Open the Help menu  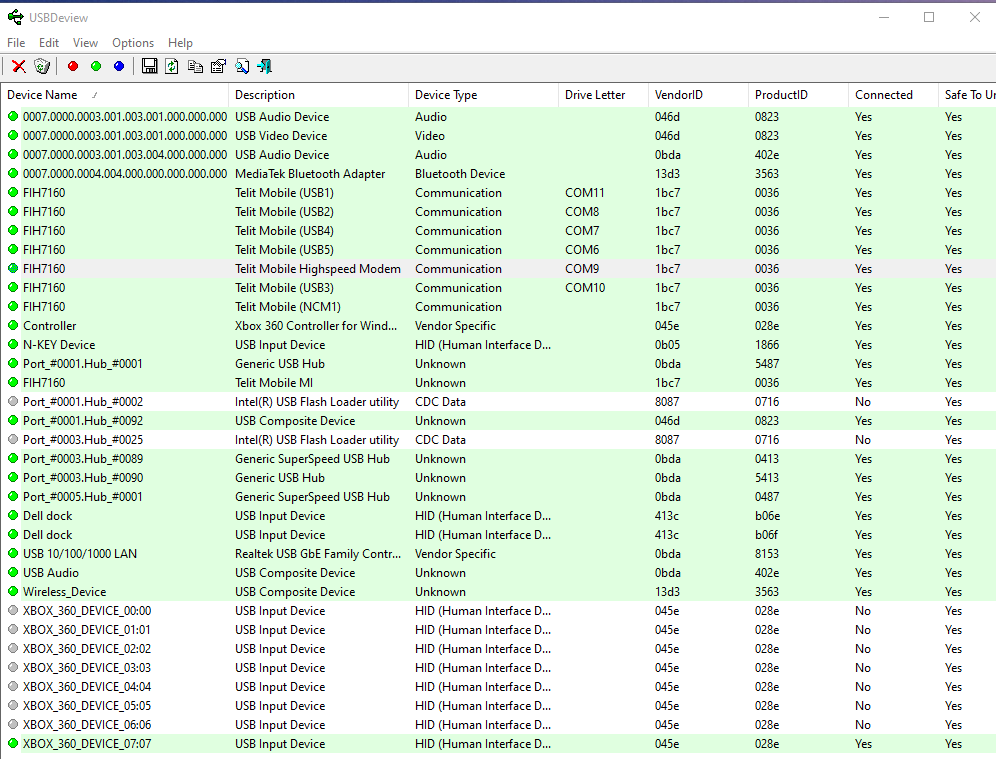pyautogui.click(x=180, y=43)
